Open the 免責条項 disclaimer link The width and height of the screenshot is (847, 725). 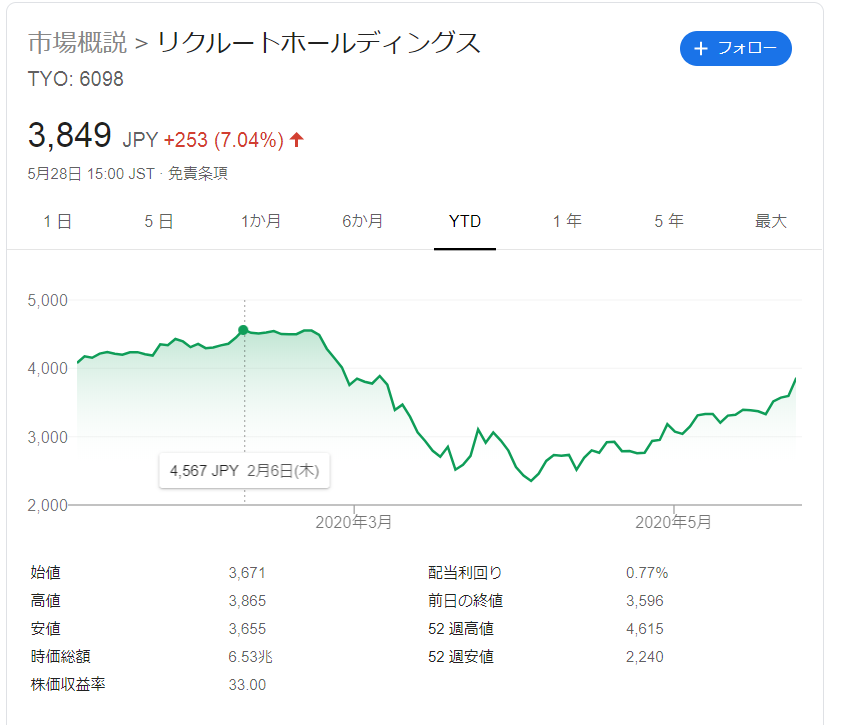[198, 173]
